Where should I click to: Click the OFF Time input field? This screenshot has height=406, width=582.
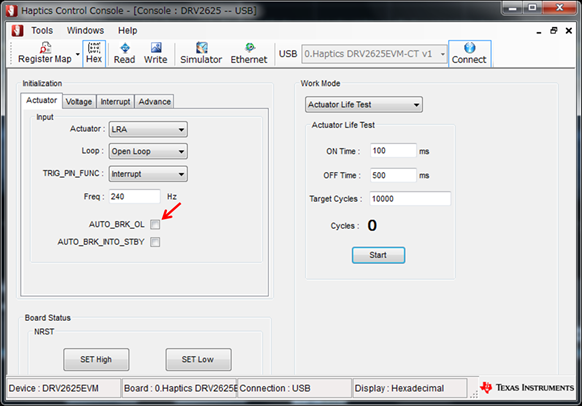pyautogui.click(x=393, y=175)
